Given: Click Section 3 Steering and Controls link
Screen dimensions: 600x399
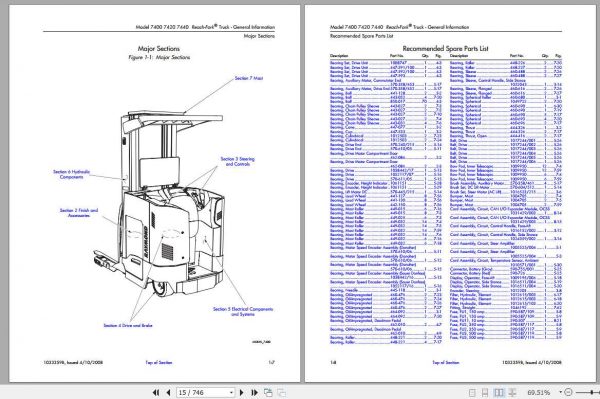Looking at the screenshot, I should click(238, 161).
